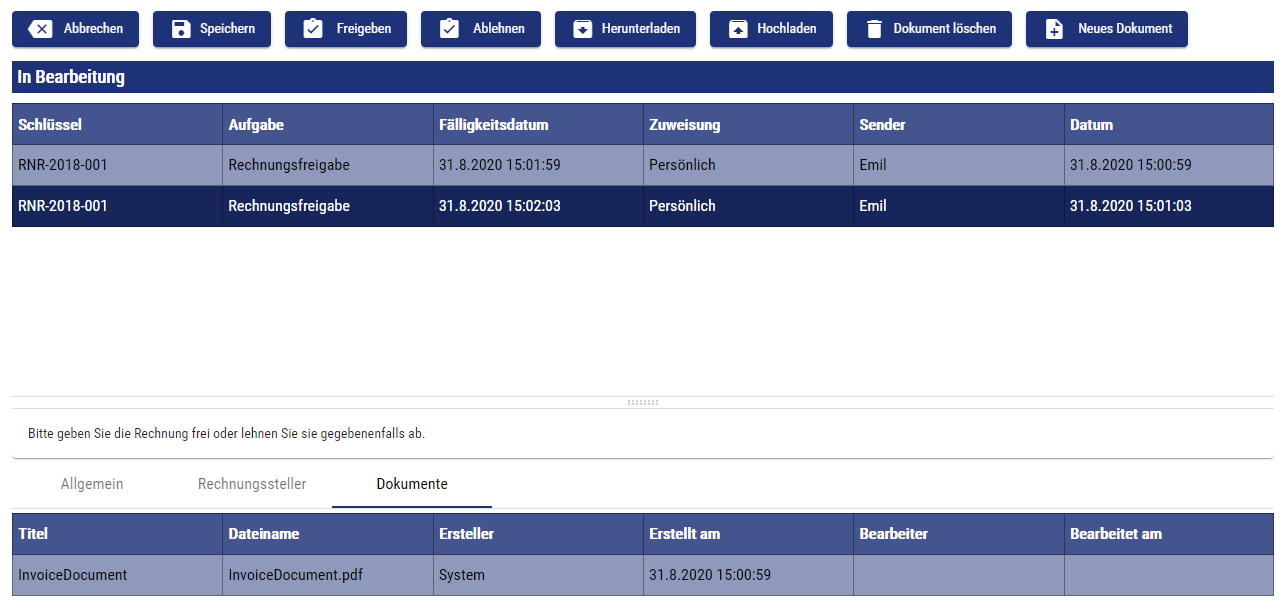The height and width of the screenshot is (608, 1283).
Task: Click the Dateiname column header
Action: tap(264, 534)
